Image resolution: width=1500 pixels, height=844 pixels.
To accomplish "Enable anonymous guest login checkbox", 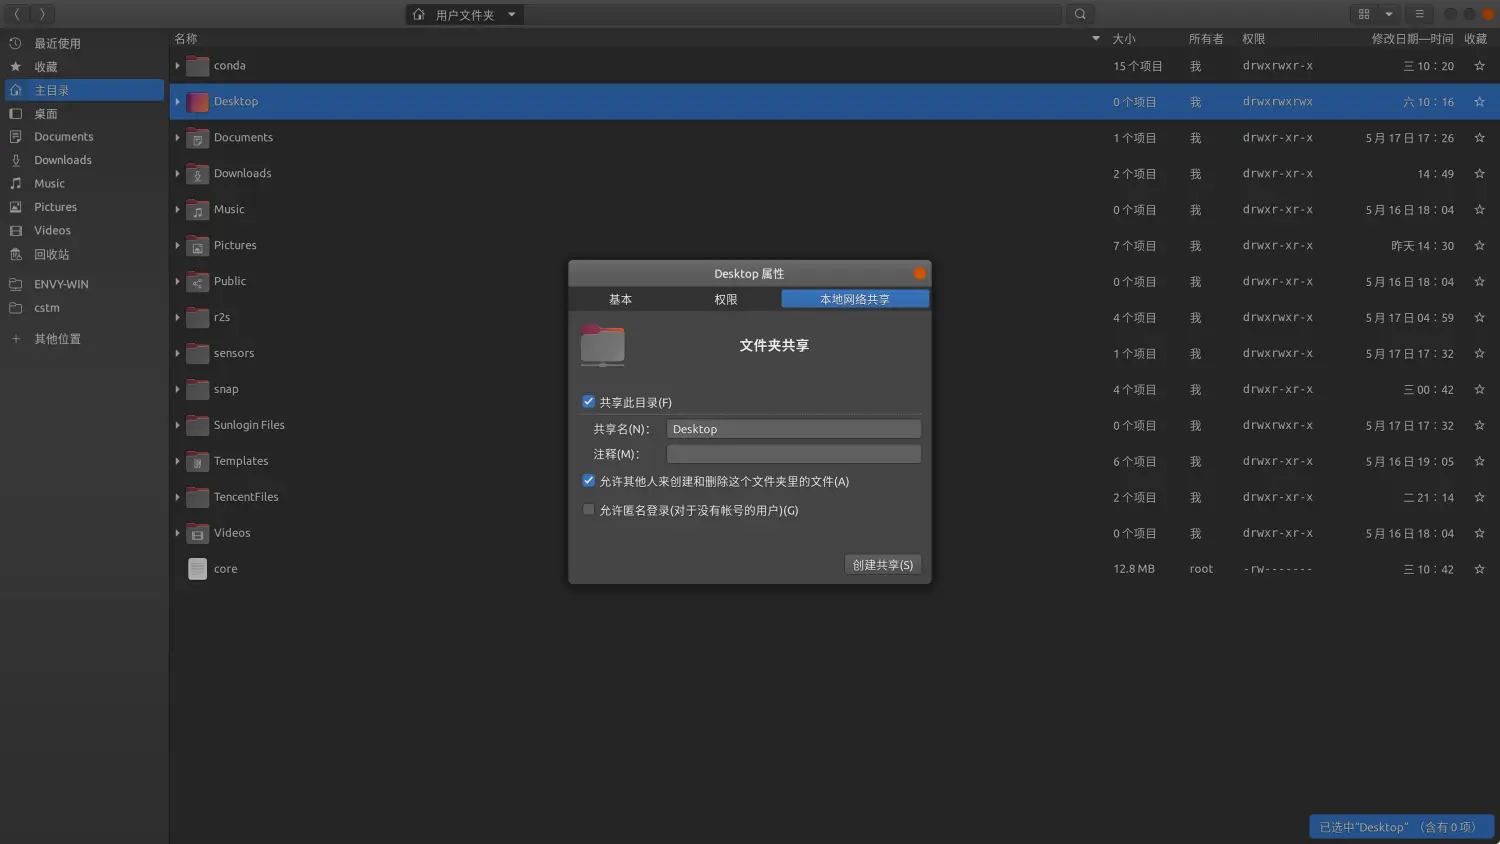I will click(589, 510).
